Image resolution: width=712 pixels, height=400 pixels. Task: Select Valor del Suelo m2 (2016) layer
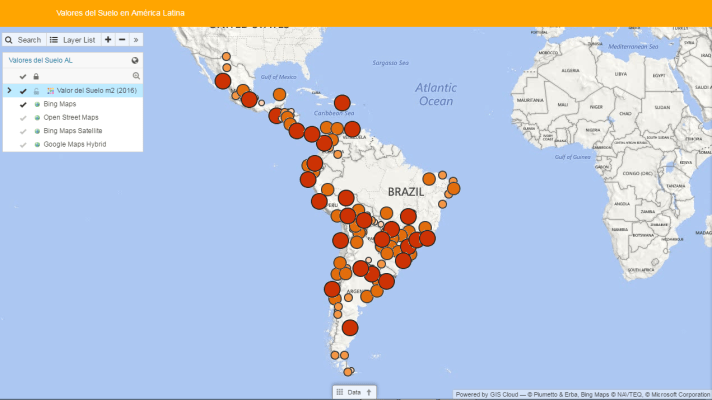click(x=97, y=90)
